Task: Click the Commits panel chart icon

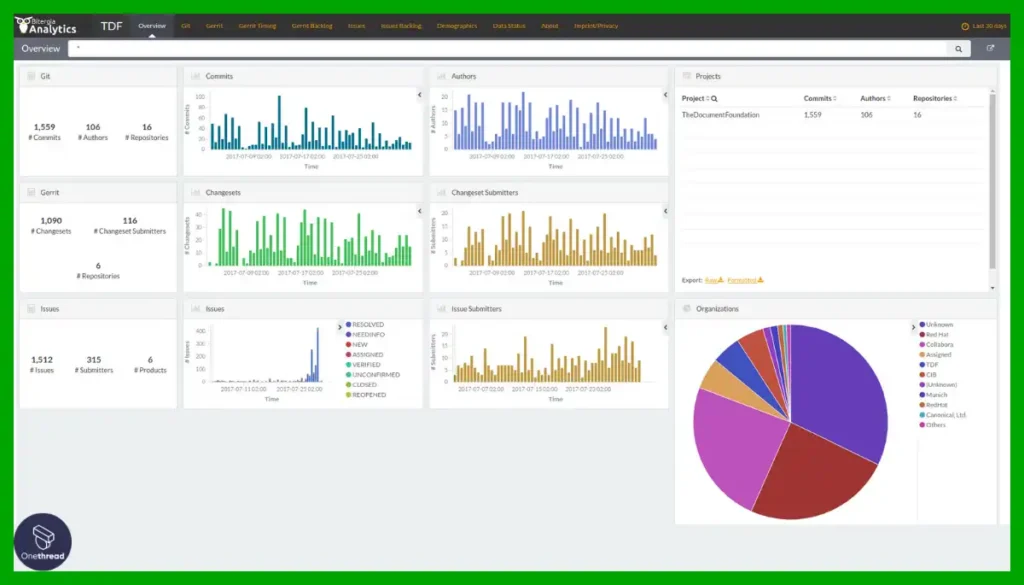Action: [x=195, y=76]
